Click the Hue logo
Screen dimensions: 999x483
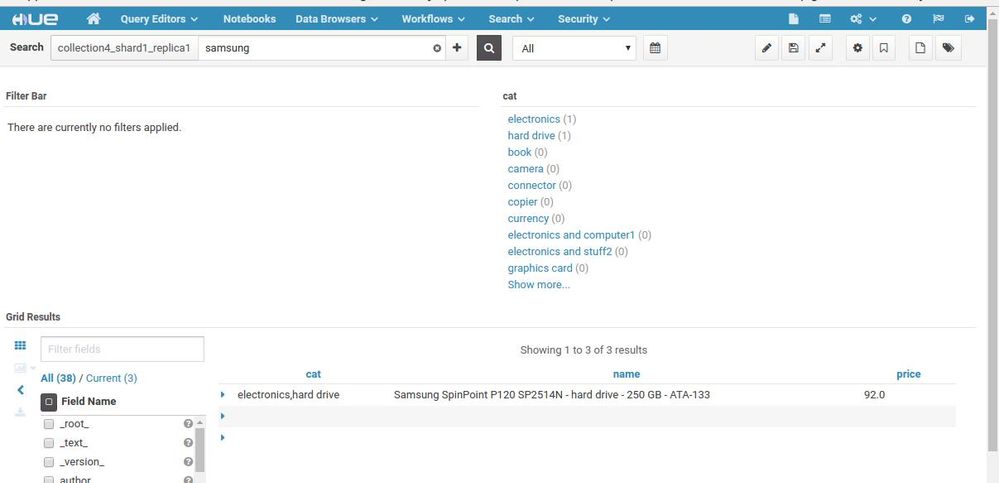35,19
